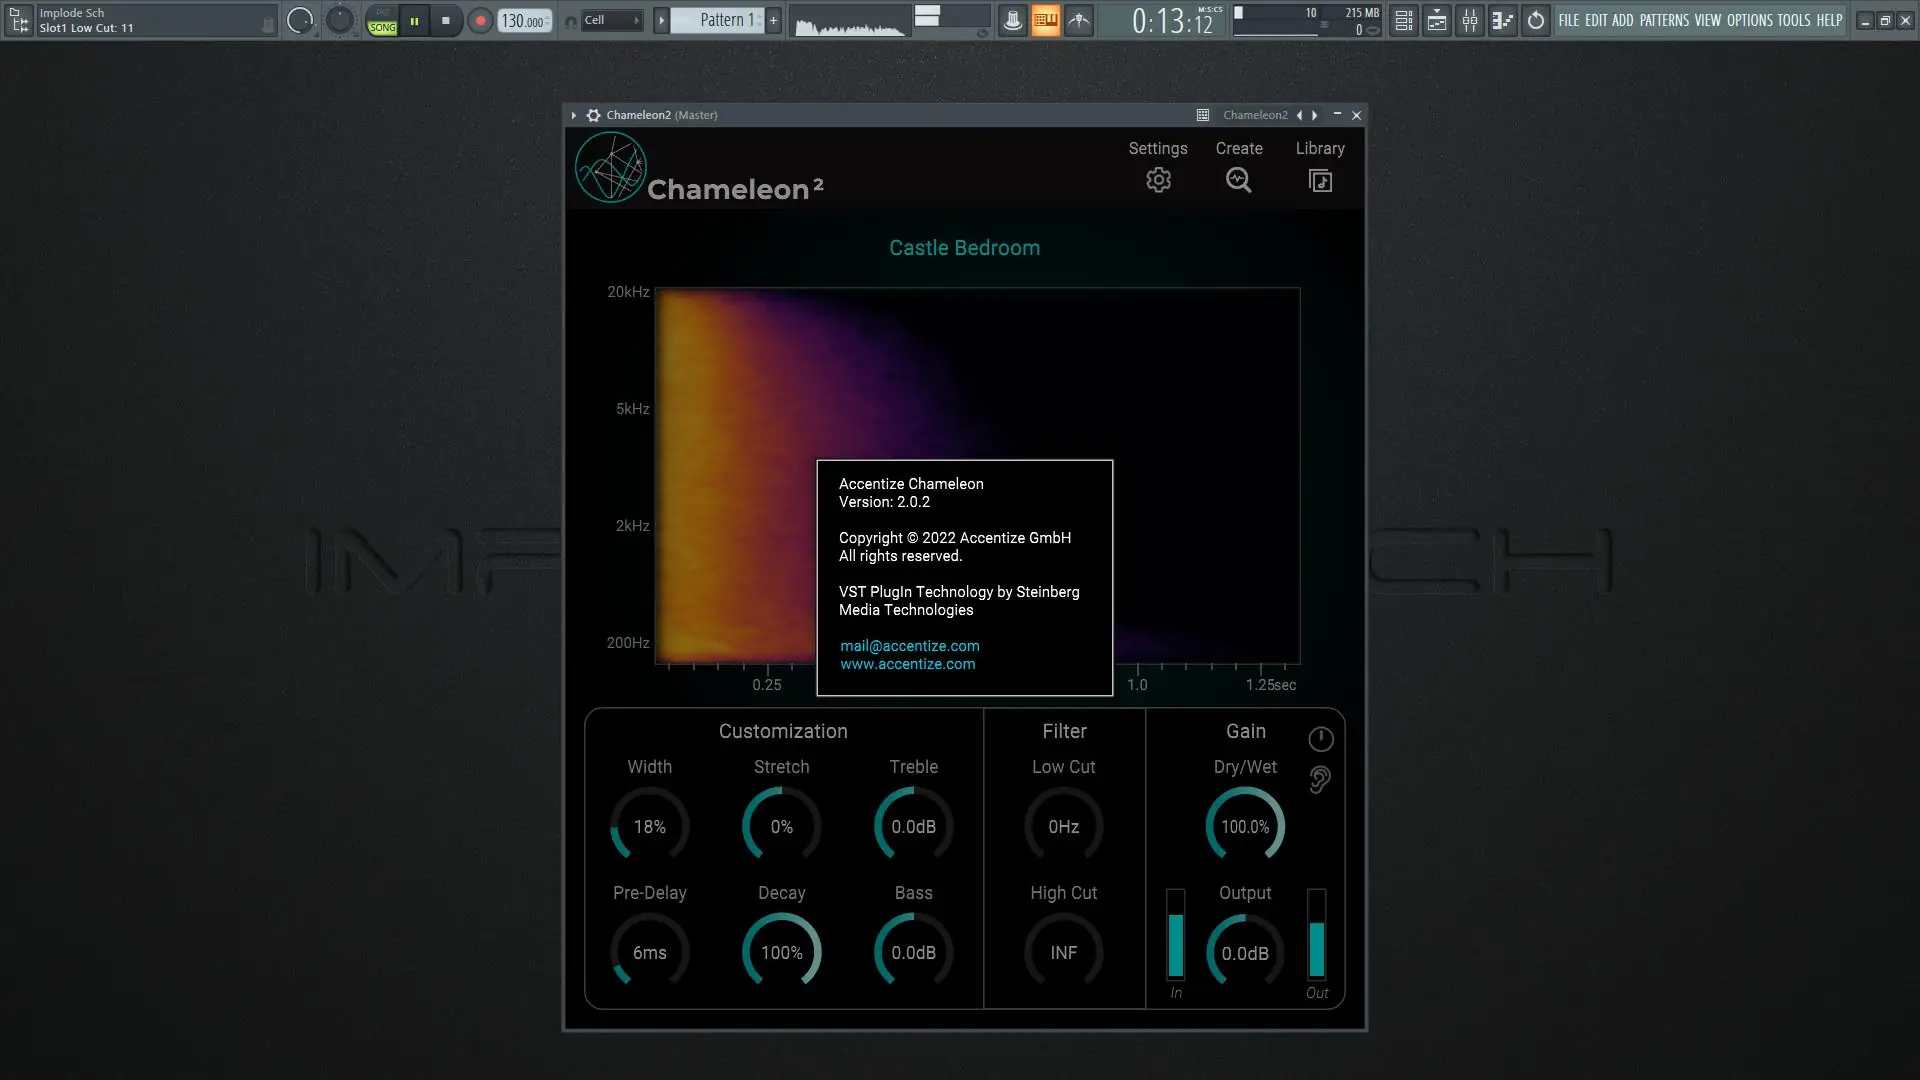Visit www.accentize.com link
The width and height of the screenshot is (1920, 1080).
click(907, 664)
